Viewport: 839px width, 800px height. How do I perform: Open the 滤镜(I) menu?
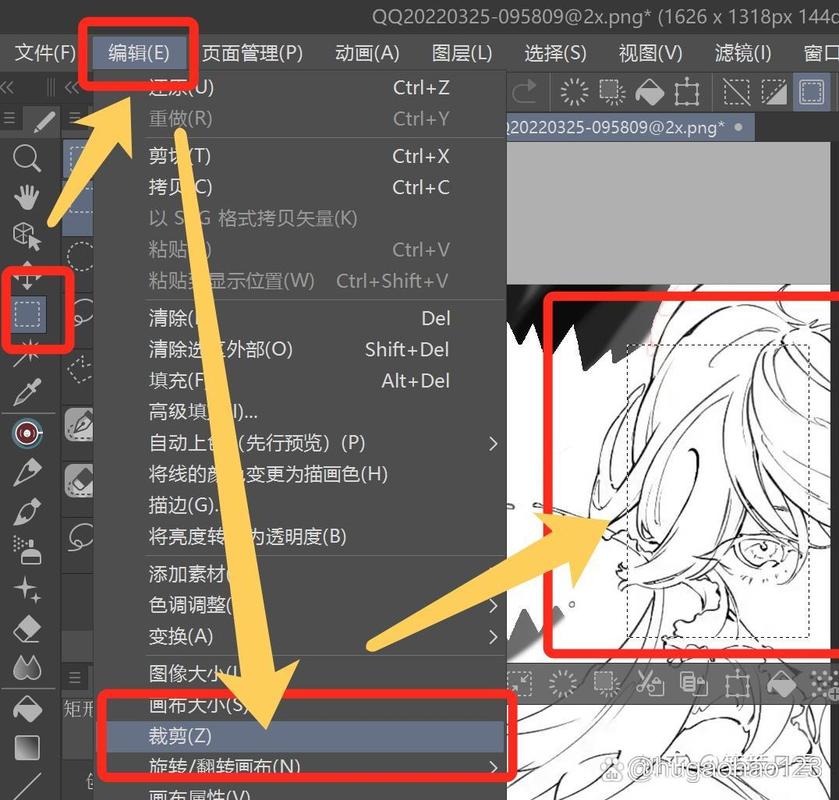pyautogui.click(x=740, y=53)
